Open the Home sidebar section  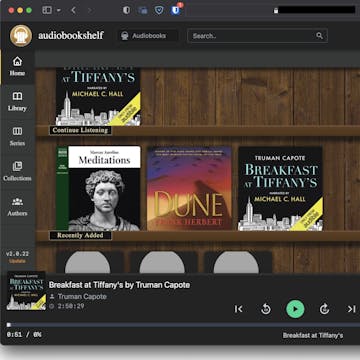pyautogui.click(x=17, y=66)
